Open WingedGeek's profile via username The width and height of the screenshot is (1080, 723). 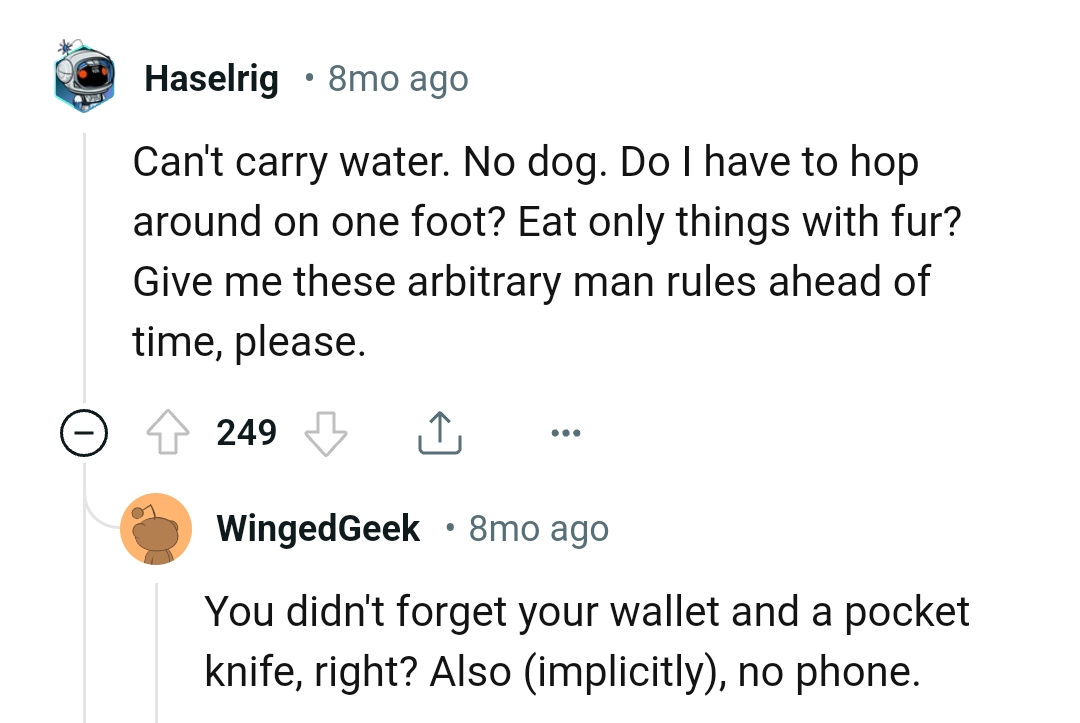[318, 528]
